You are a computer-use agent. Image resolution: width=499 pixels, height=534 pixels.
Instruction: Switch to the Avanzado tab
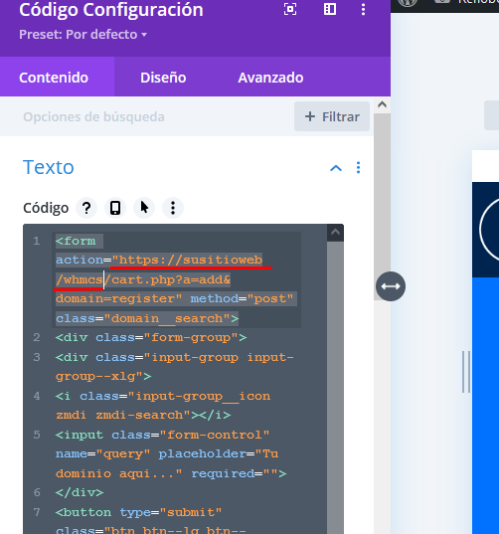coord(270,77)
